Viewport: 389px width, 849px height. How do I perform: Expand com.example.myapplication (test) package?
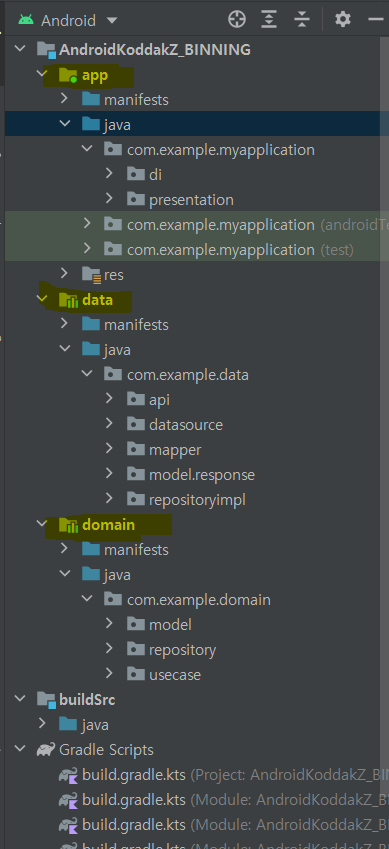pos(87,249)
